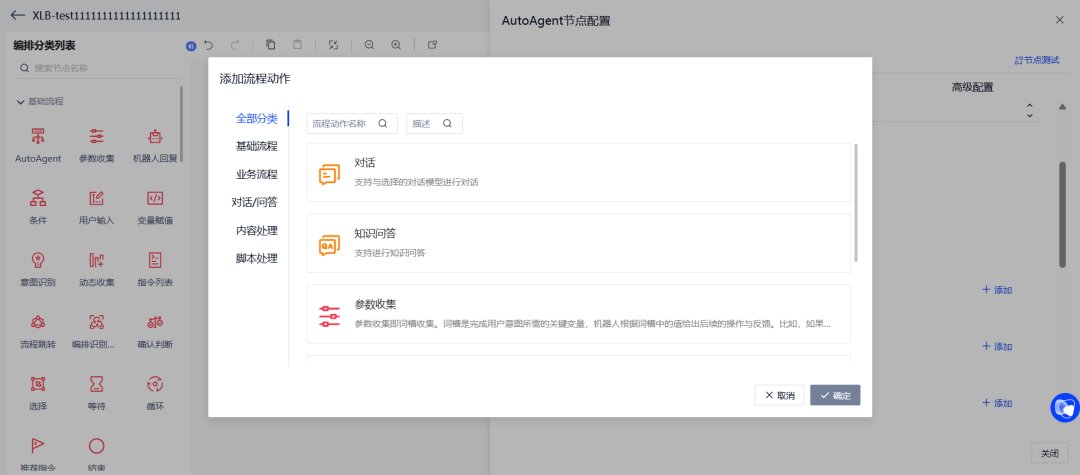Open the spinner arrows in config panel
The width and height of the screenshot is (1080, 475).
(1030, 110)
